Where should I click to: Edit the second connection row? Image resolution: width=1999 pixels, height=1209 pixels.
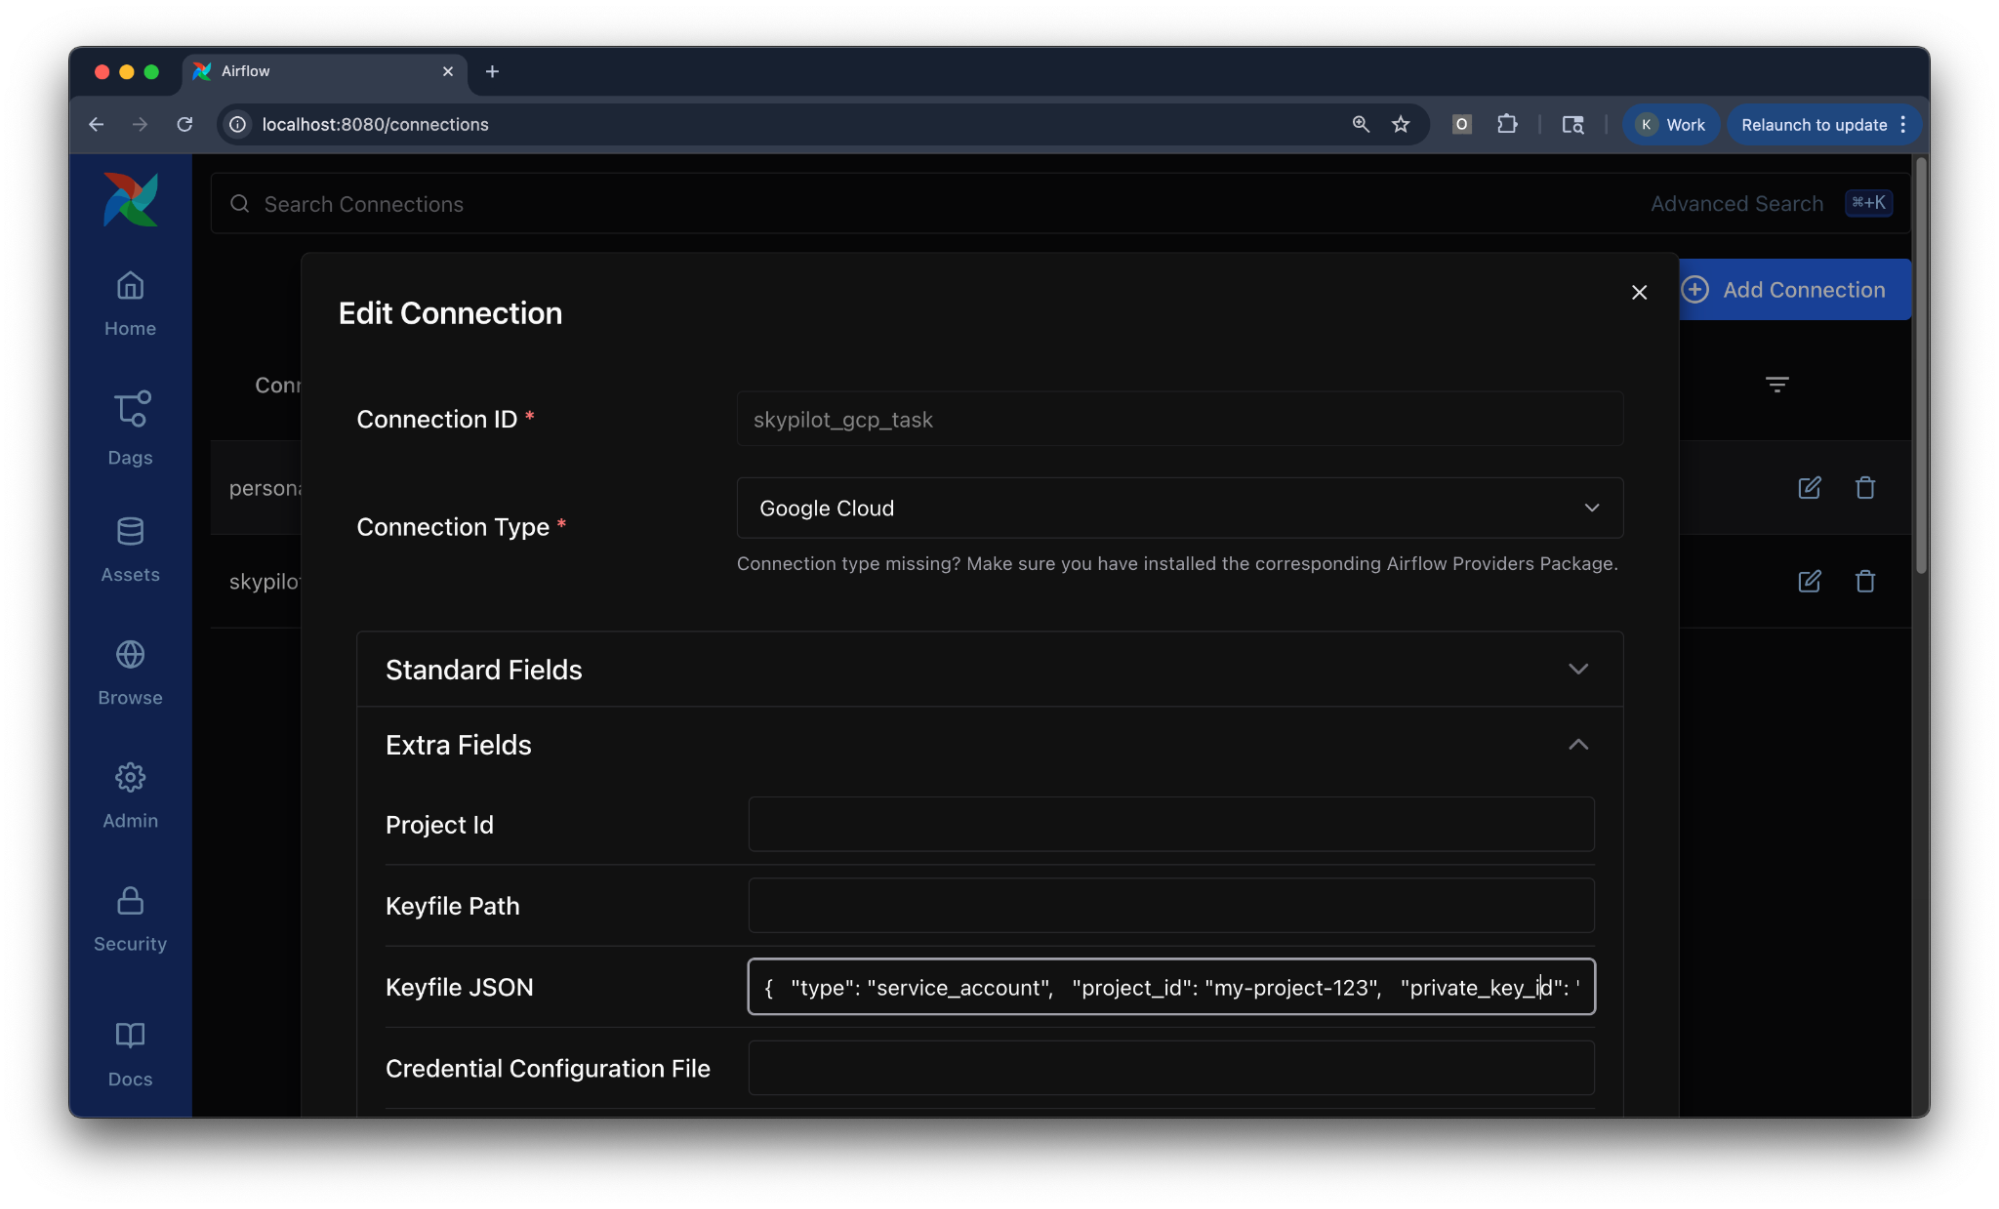(1808, 581)
